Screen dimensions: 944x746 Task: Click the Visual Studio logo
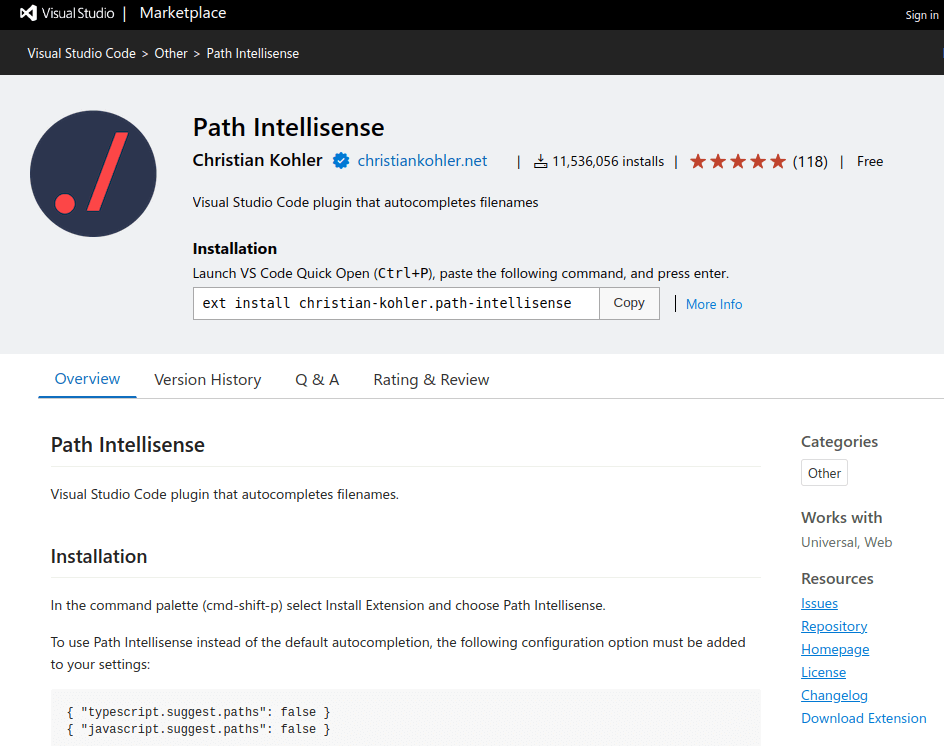[26, 13]
